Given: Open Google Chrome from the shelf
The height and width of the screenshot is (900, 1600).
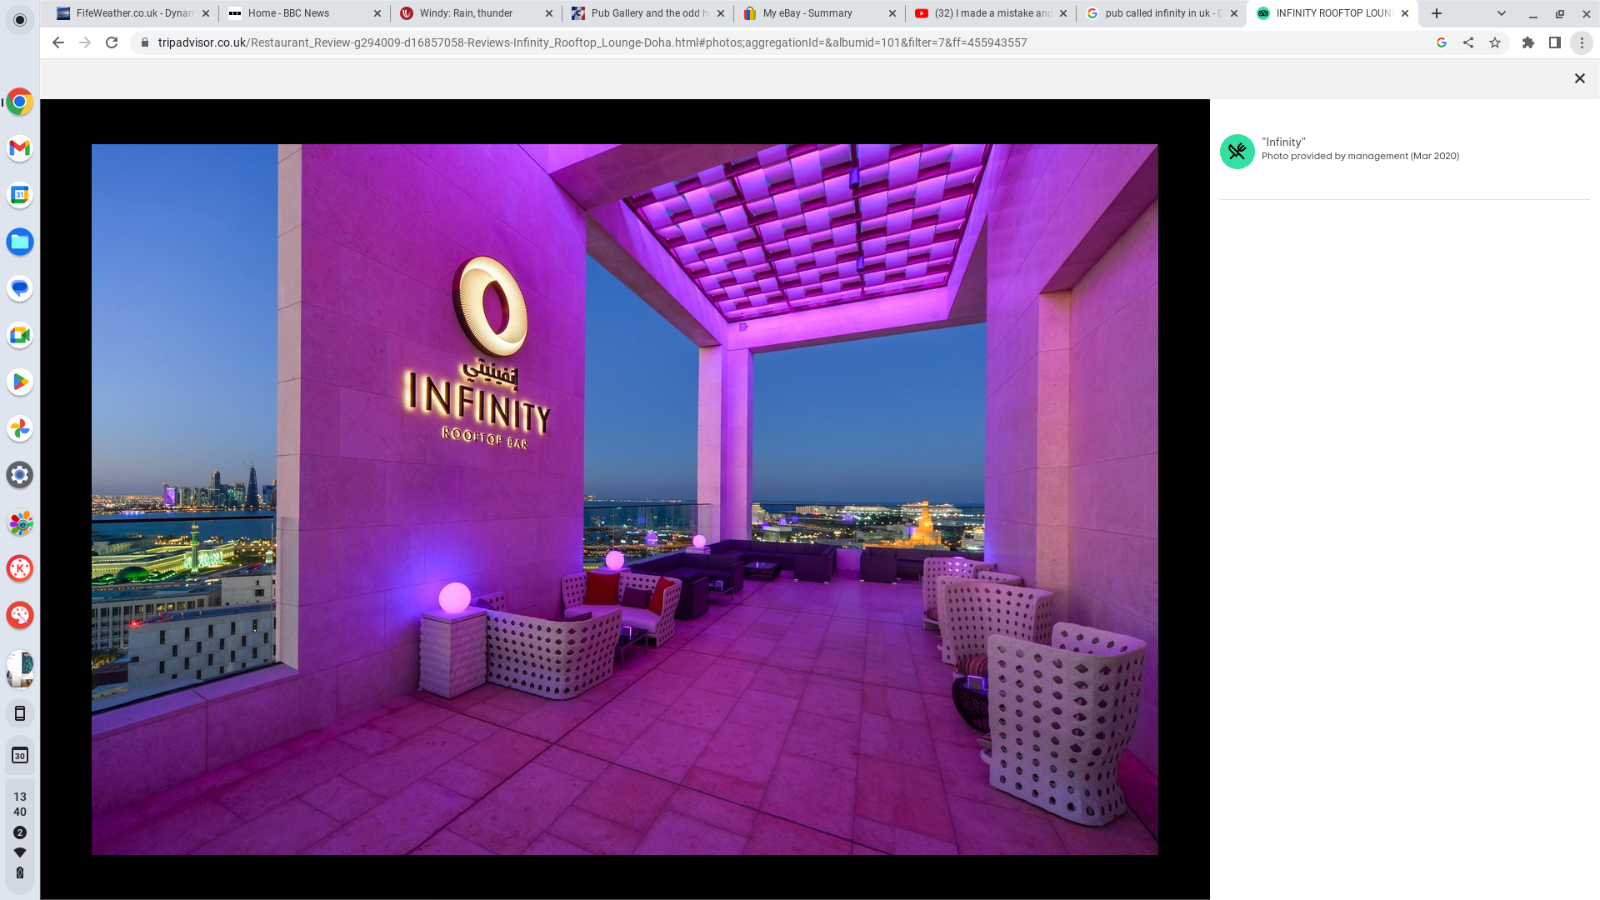Looking at the screenshot, I should tap(20, 102).
